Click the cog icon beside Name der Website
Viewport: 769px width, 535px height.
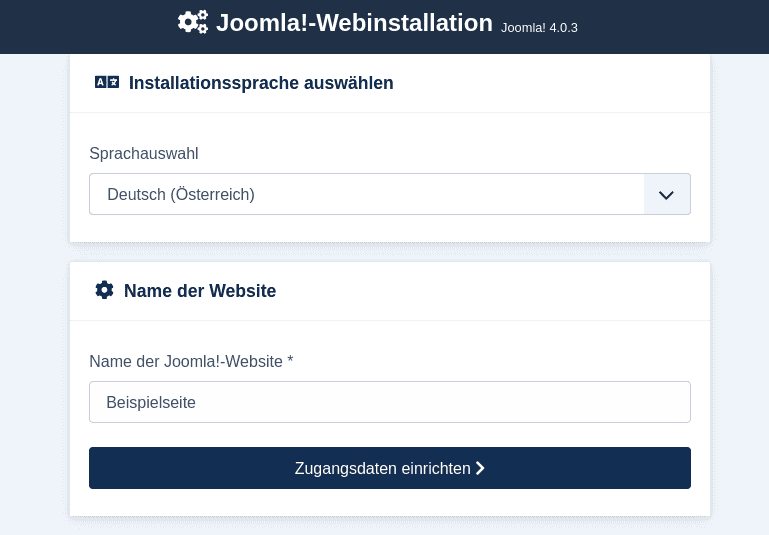[104, 290]
